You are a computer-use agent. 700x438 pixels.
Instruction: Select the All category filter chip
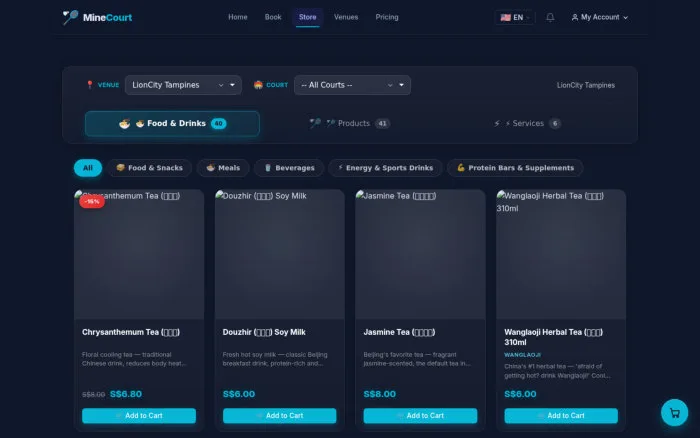[88, 168]
